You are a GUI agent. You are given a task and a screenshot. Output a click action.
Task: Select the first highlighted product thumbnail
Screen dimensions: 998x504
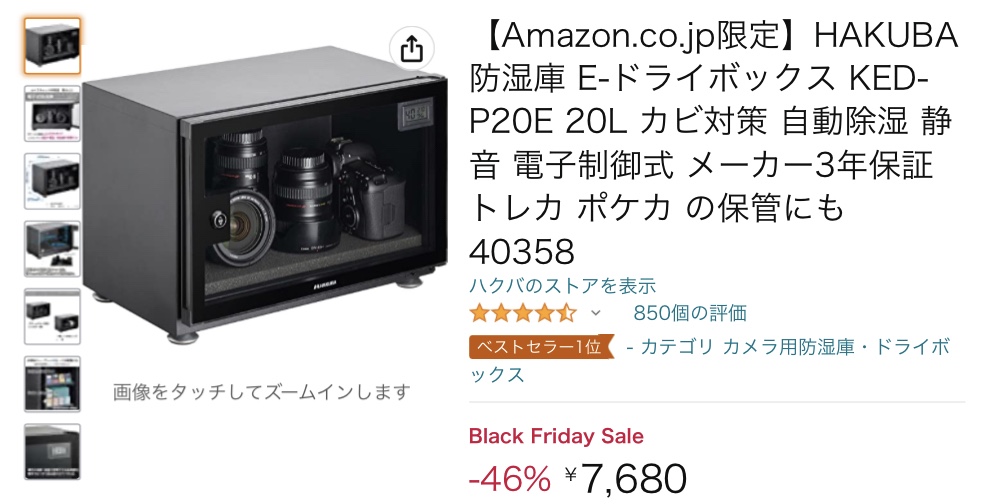(x=53, y=46)
